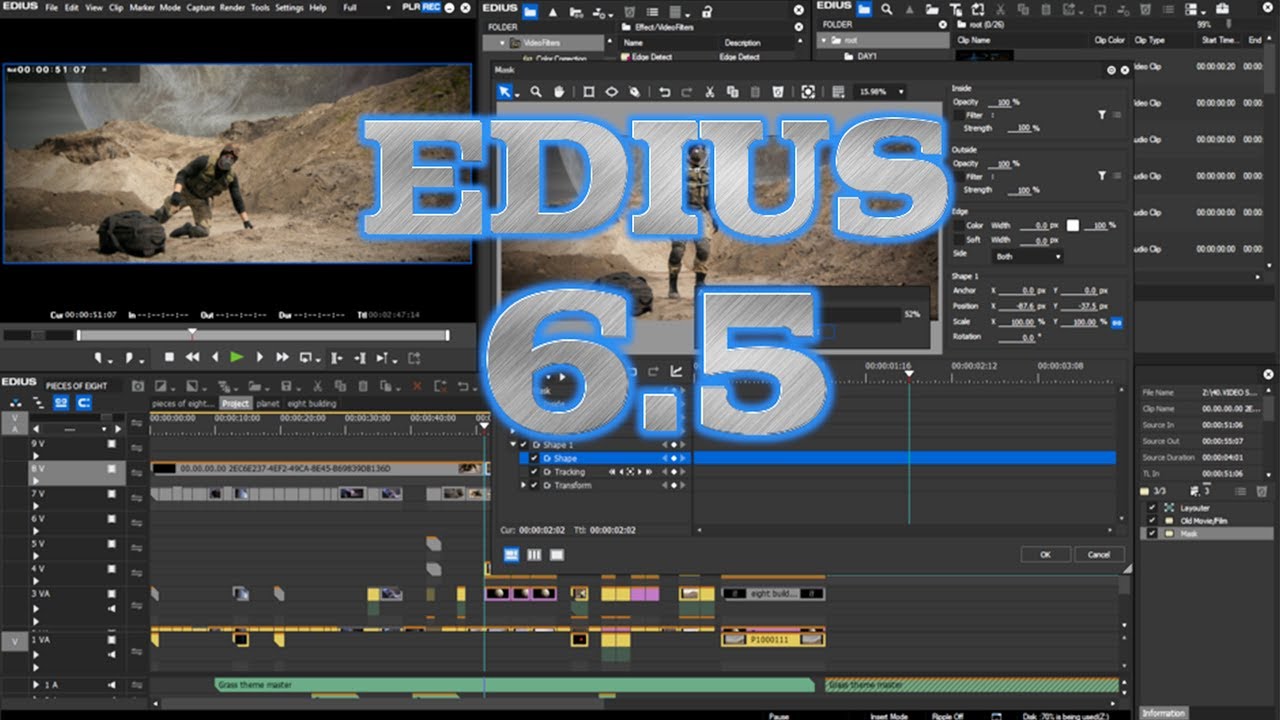Click the Copy icon in Mask toolbar
Viewport: 1280px width, 720px height.
click(x=732, y=92)
